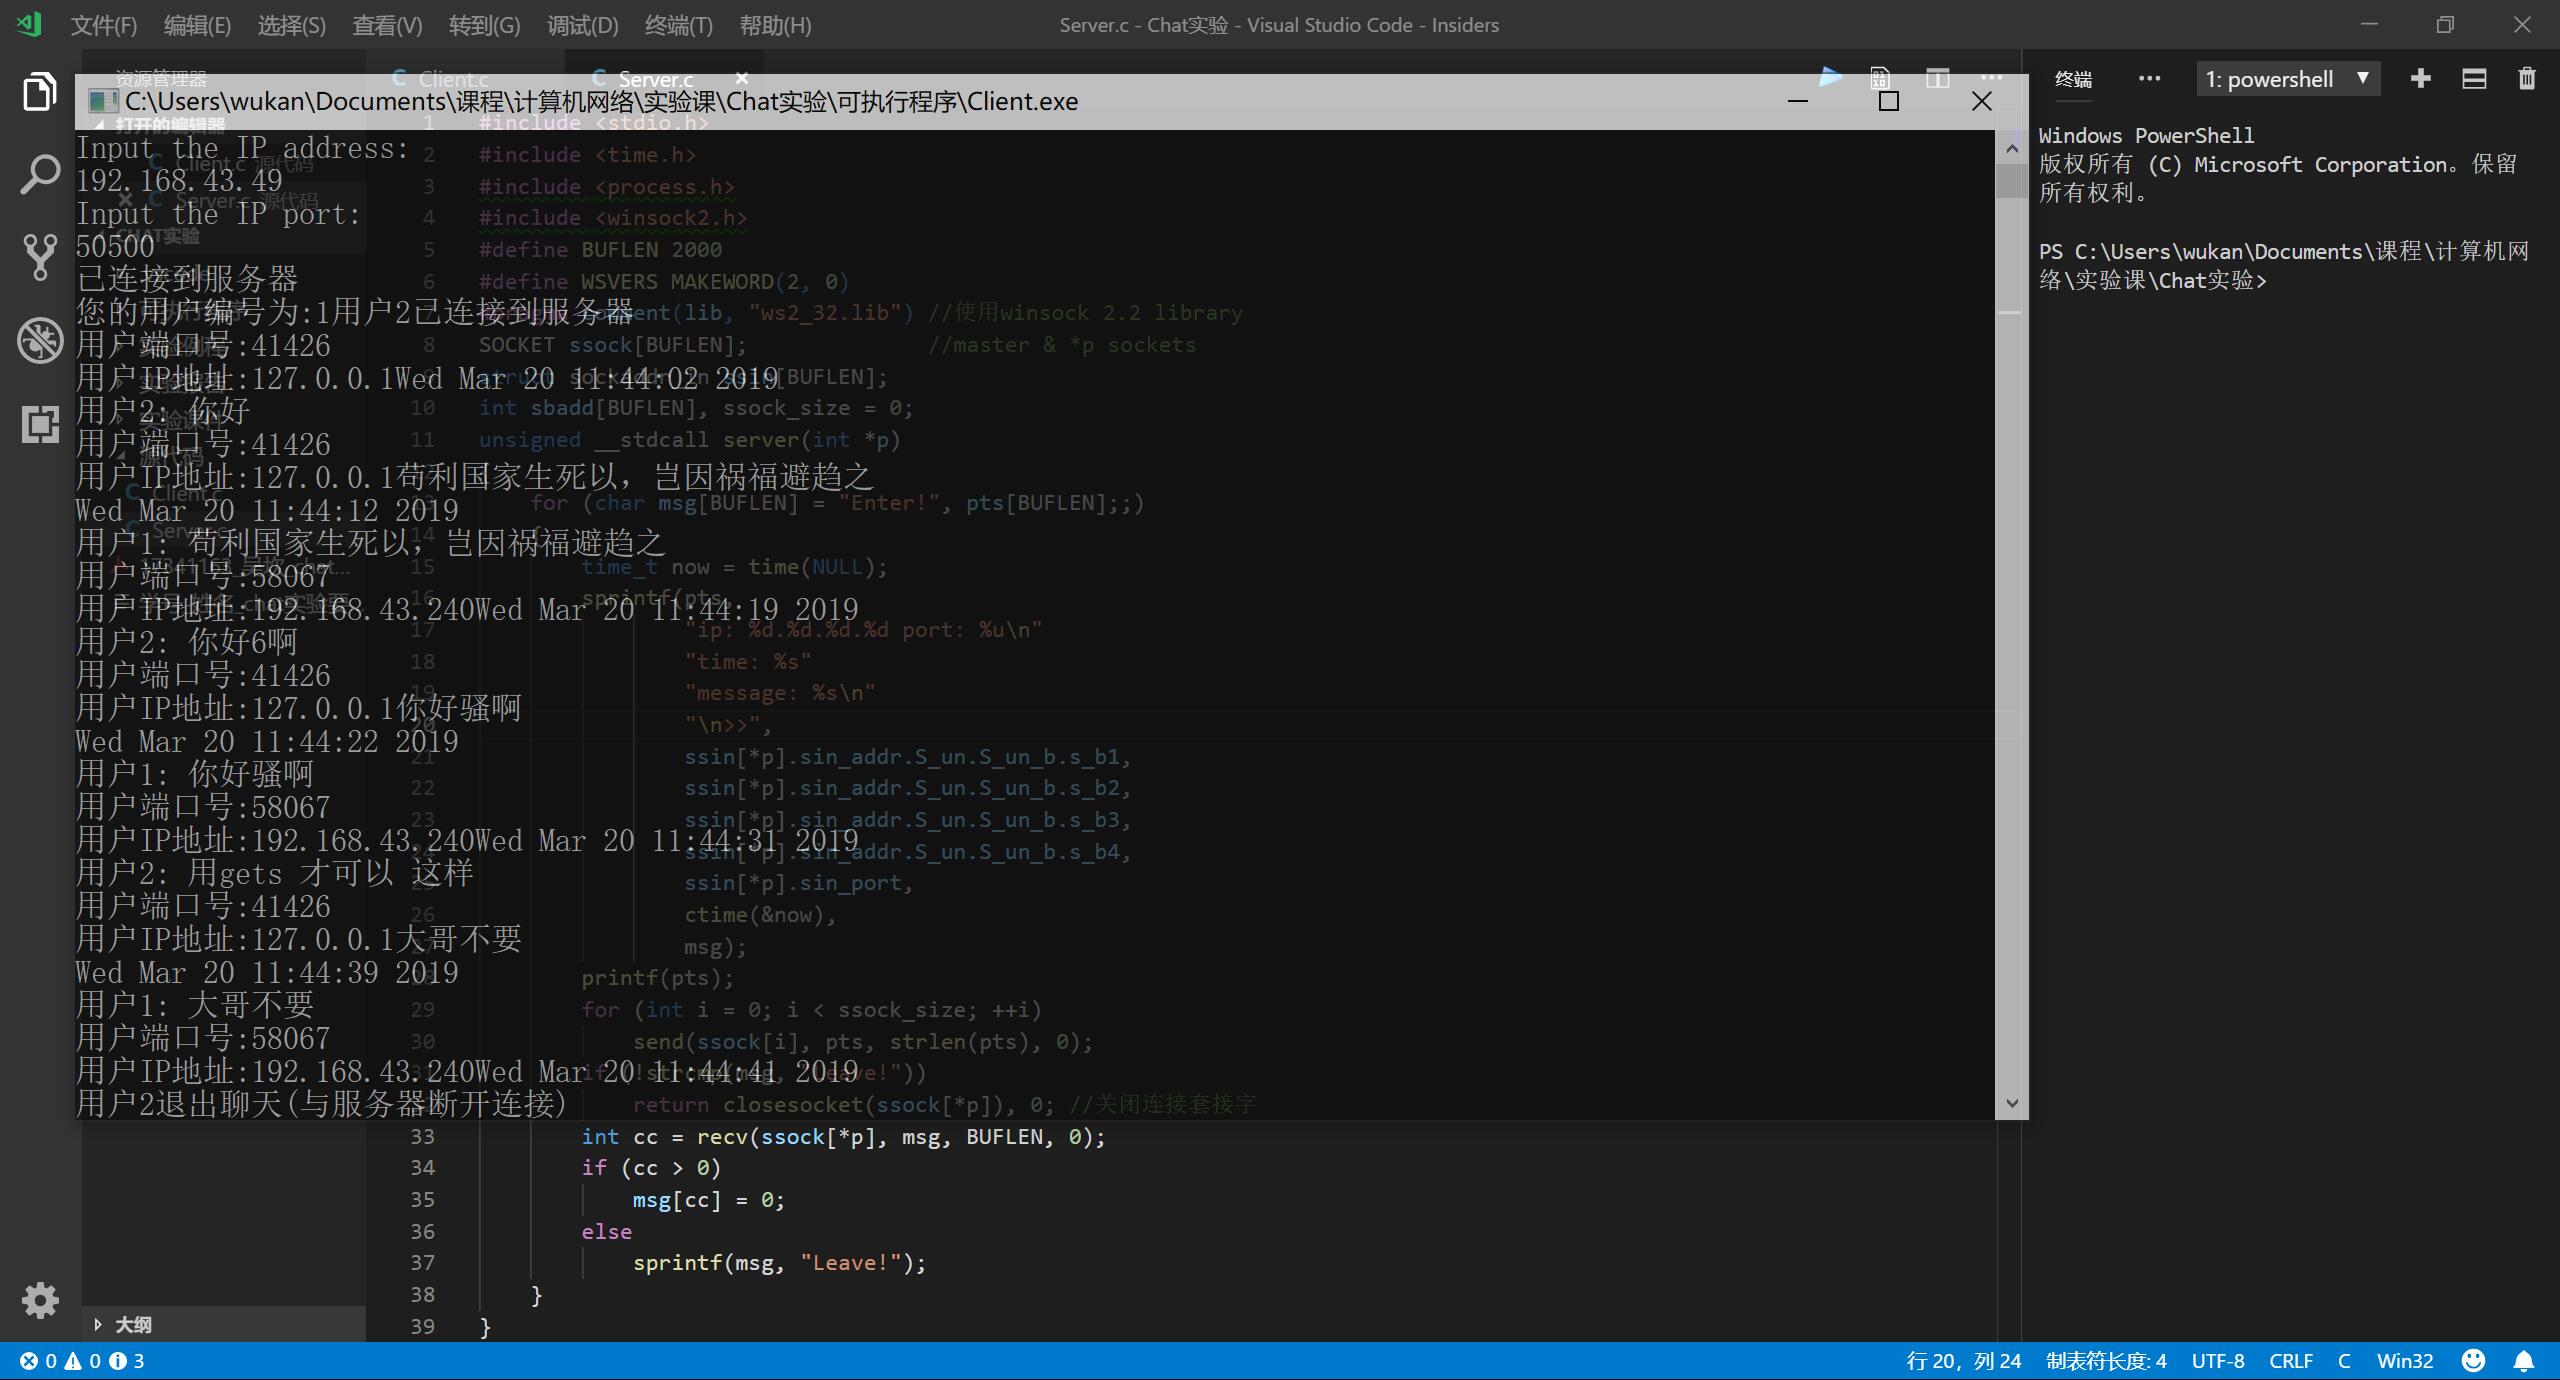Kill terminal with trash icon

tap(2526, 79)
